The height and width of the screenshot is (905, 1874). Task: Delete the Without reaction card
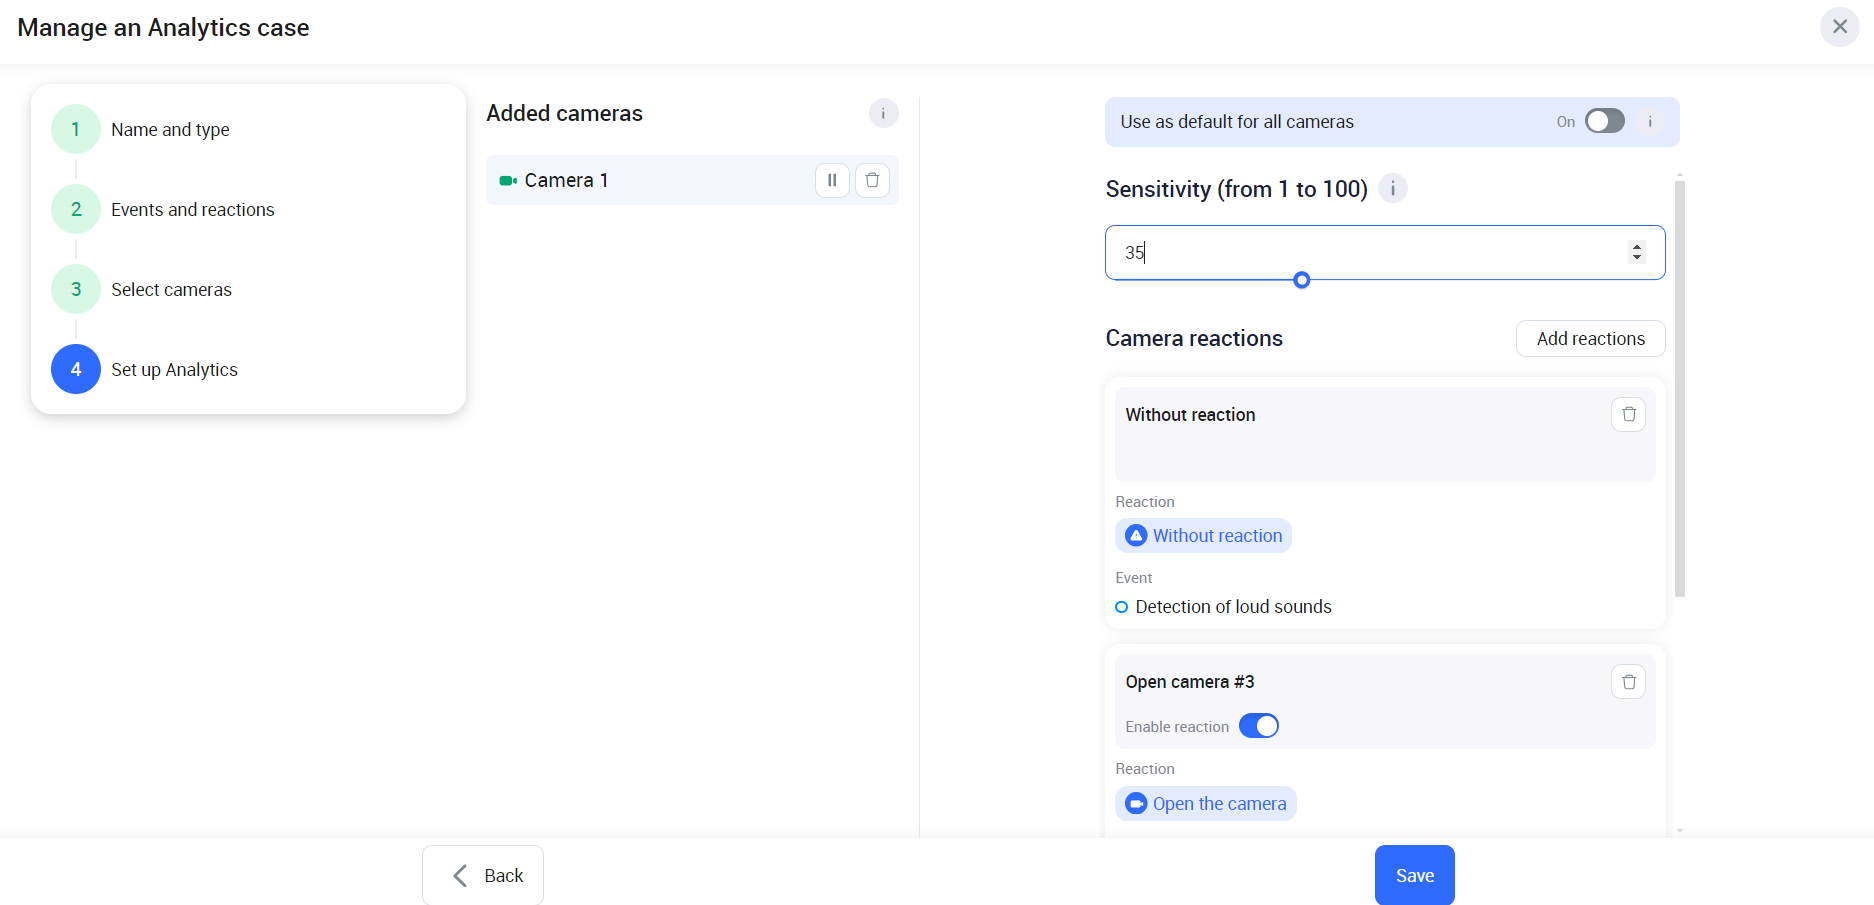click(1628, 414)
